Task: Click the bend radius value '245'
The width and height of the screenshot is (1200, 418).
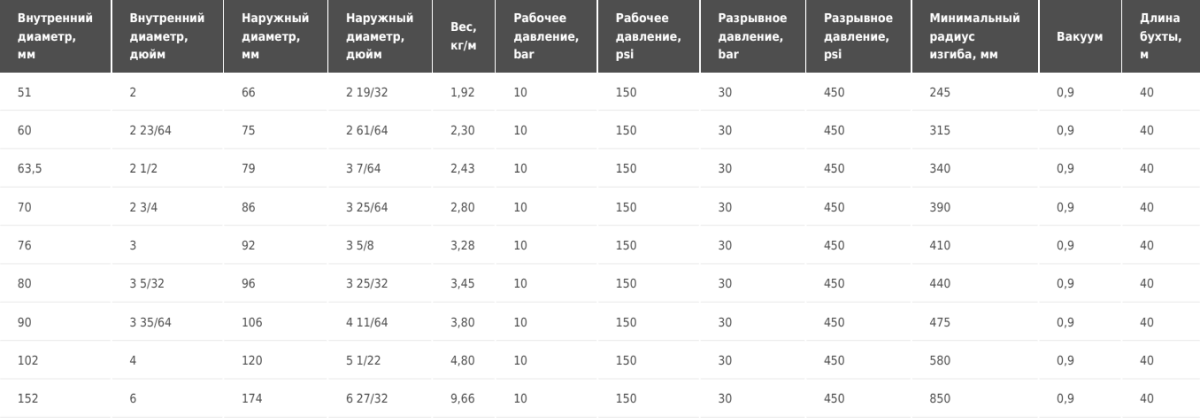Action: pos(939,93)
